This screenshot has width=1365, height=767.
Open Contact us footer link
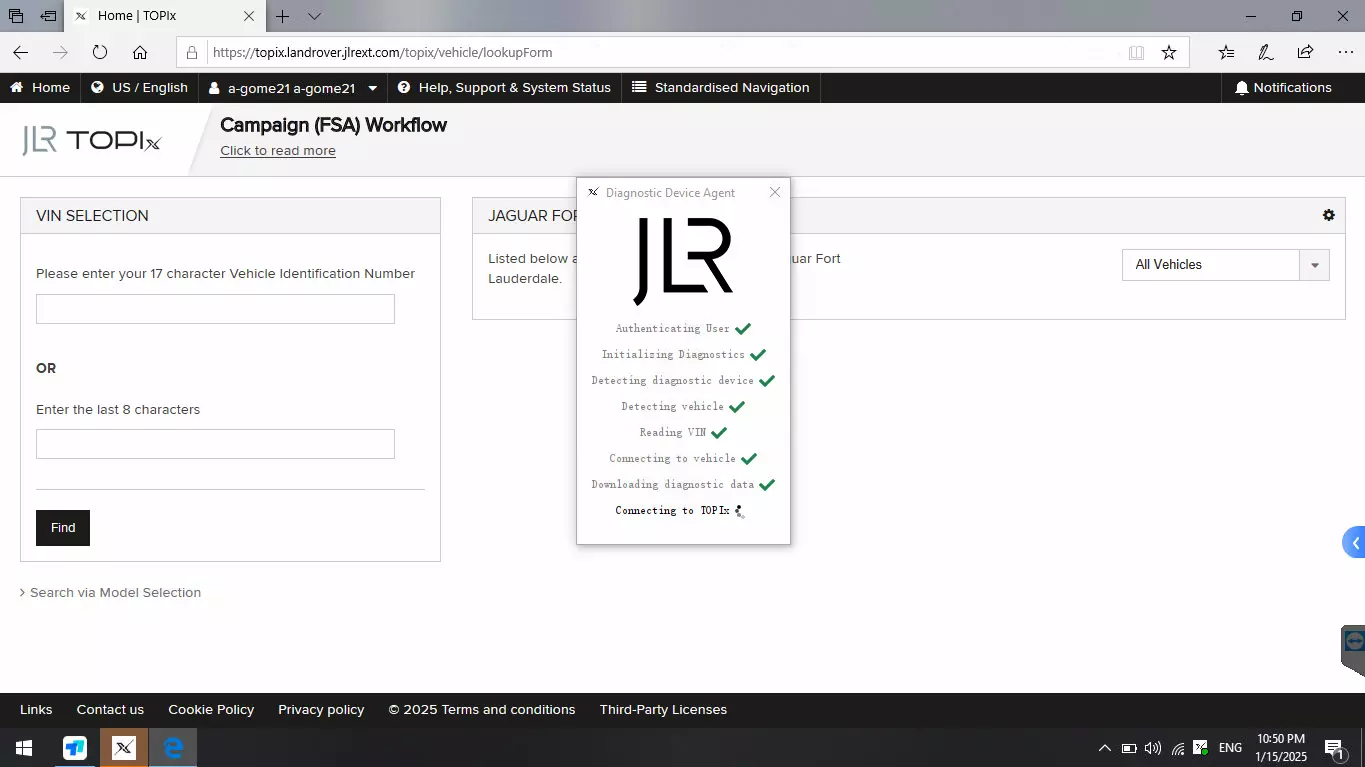click(110, 710)
